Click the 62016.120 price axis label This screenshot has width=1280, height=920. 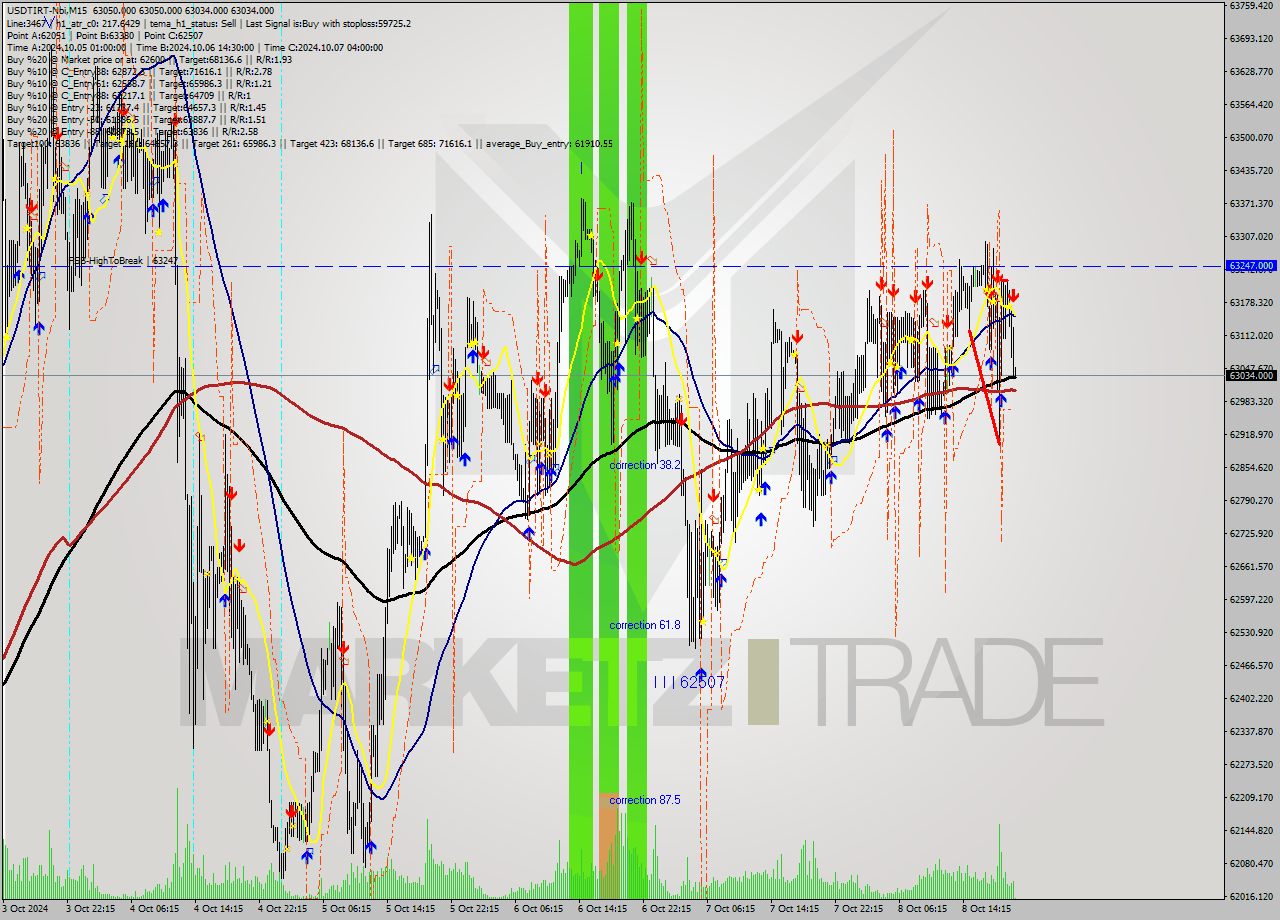1251,896
